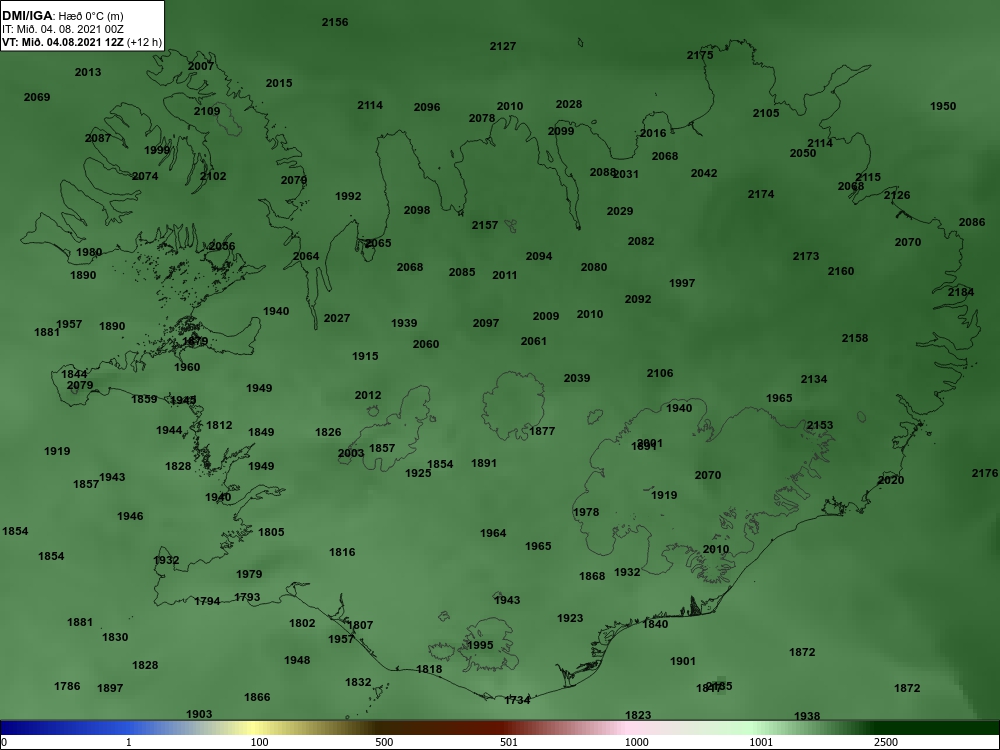
Task: Click the map value '2158'
Action: 855,338
